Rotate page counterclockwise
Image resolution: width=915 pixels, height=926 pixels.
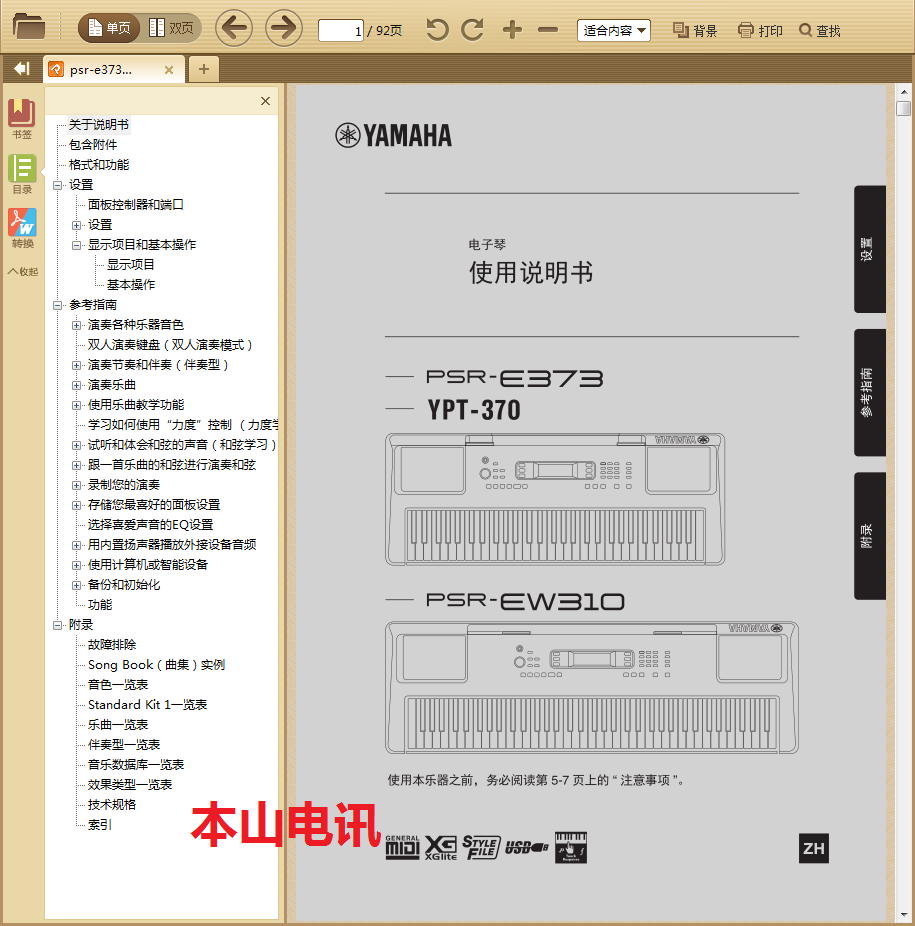[437, 30]
